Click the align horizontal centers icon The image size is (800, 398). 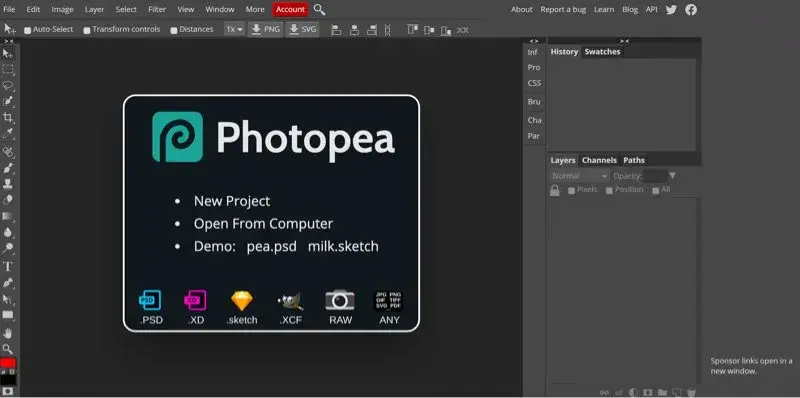pyautogui.click(x=354, y=30)
